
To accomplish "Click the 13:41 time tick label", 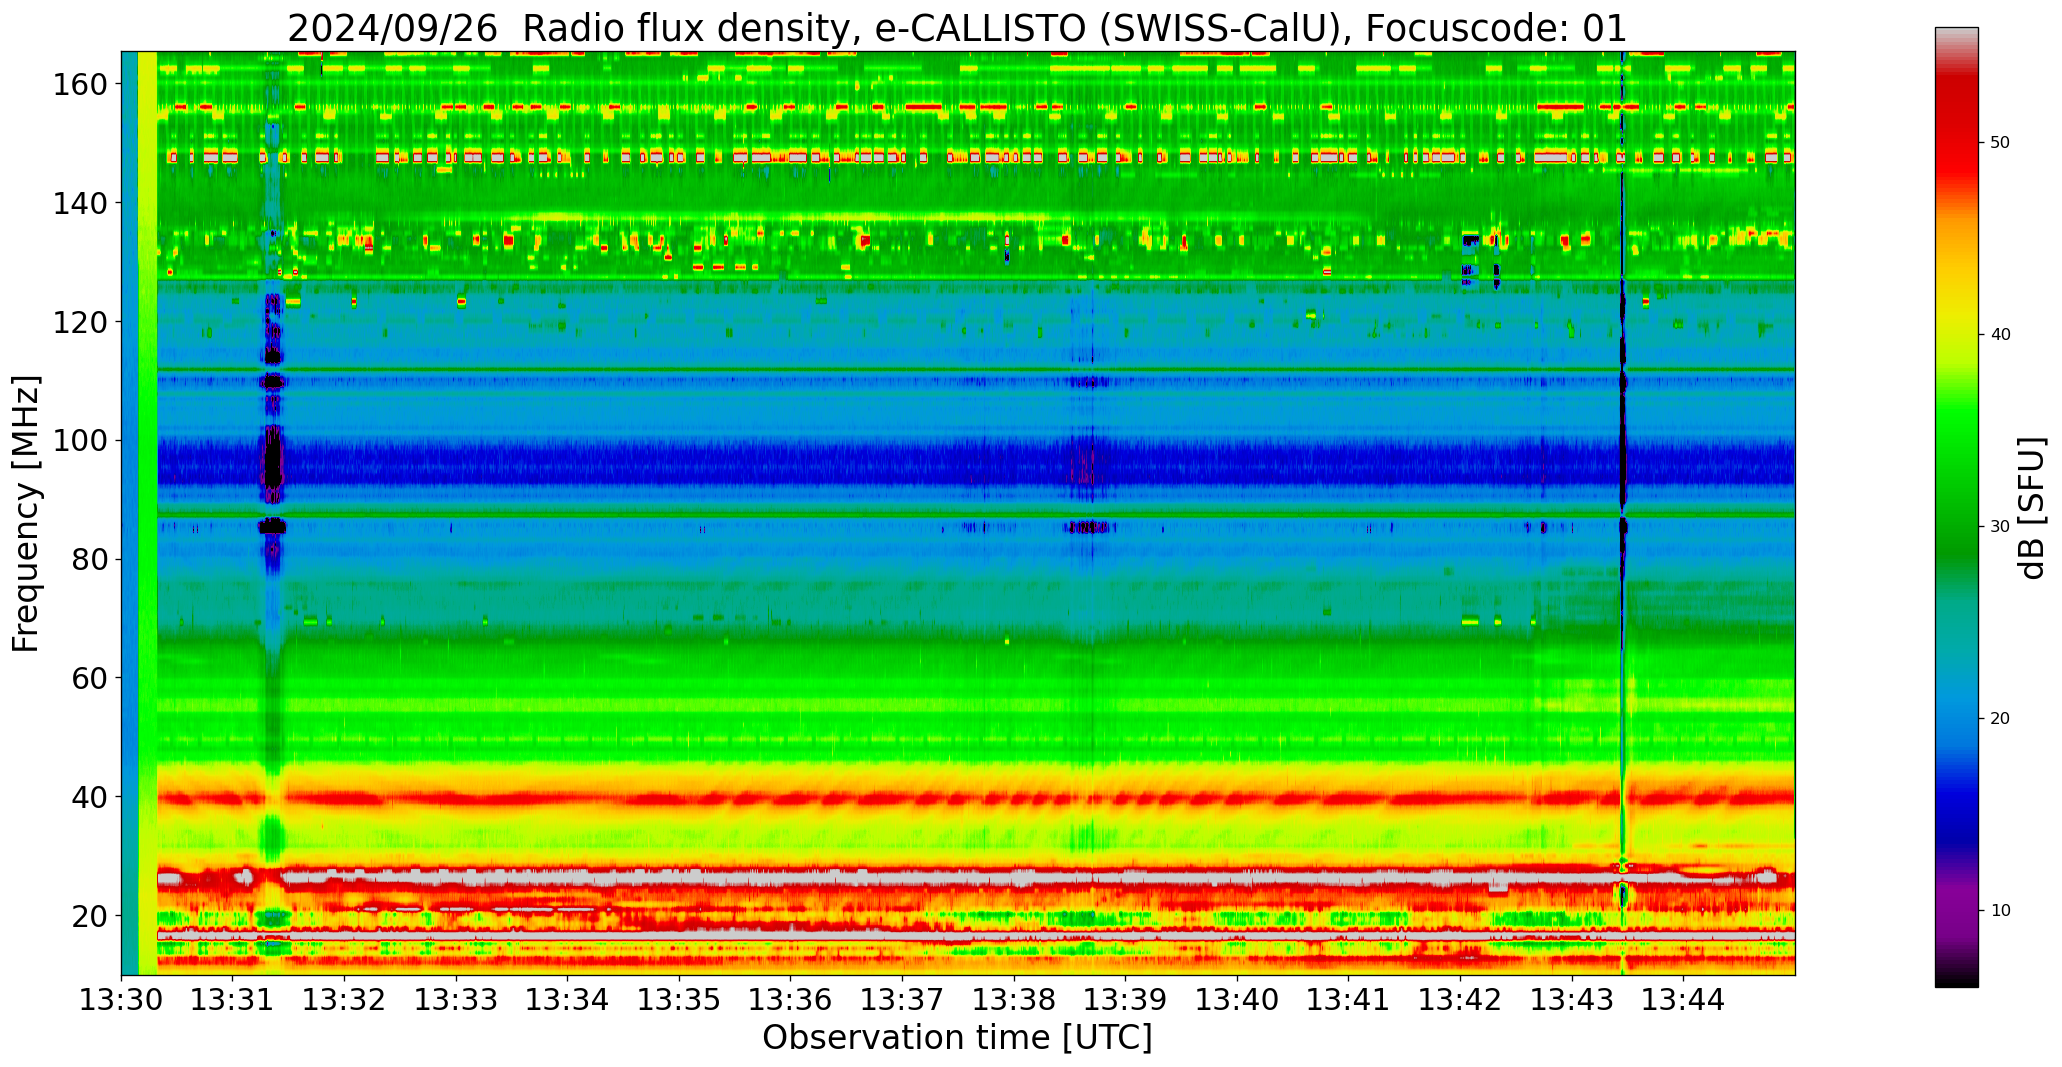I will coord(1349,999).
